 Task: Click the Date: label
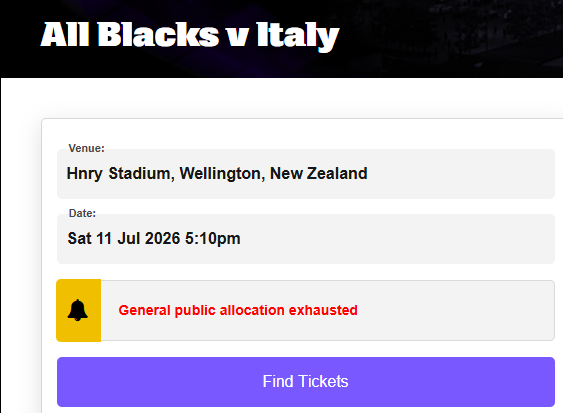82,213
